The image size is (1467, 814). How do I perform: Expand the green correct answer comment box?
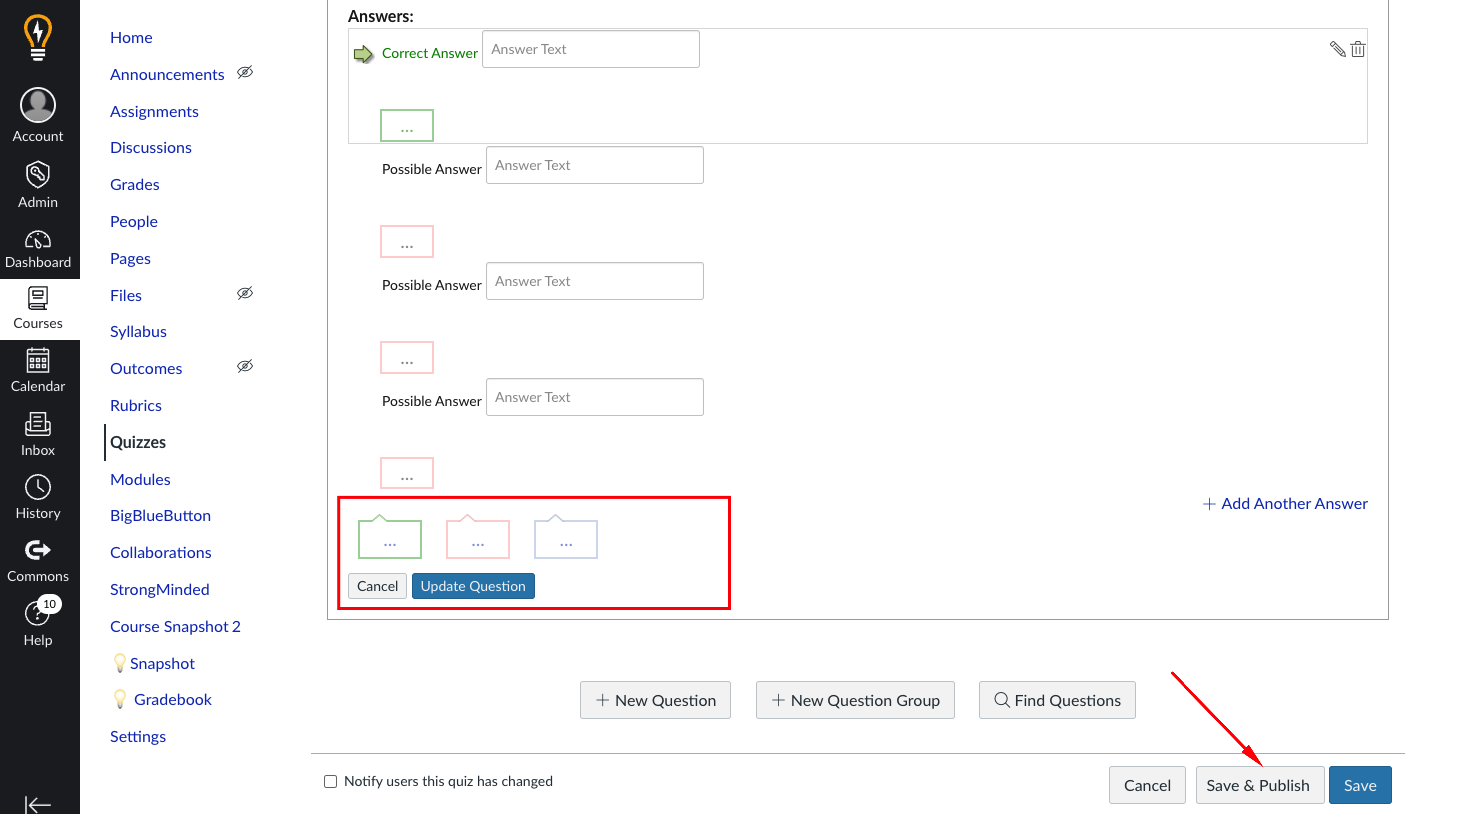pos(407,126)
